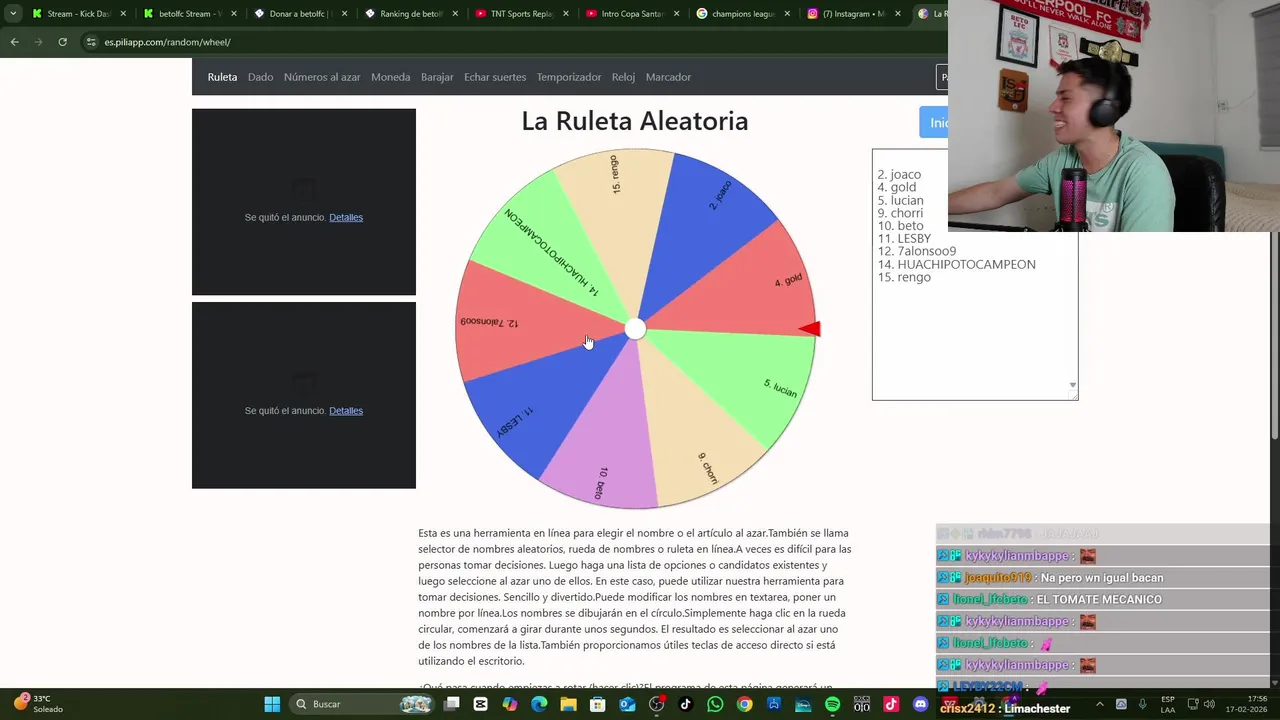Open Spotify from the taskbar
The image size is (1280, 720).
(x=832, y=704)
